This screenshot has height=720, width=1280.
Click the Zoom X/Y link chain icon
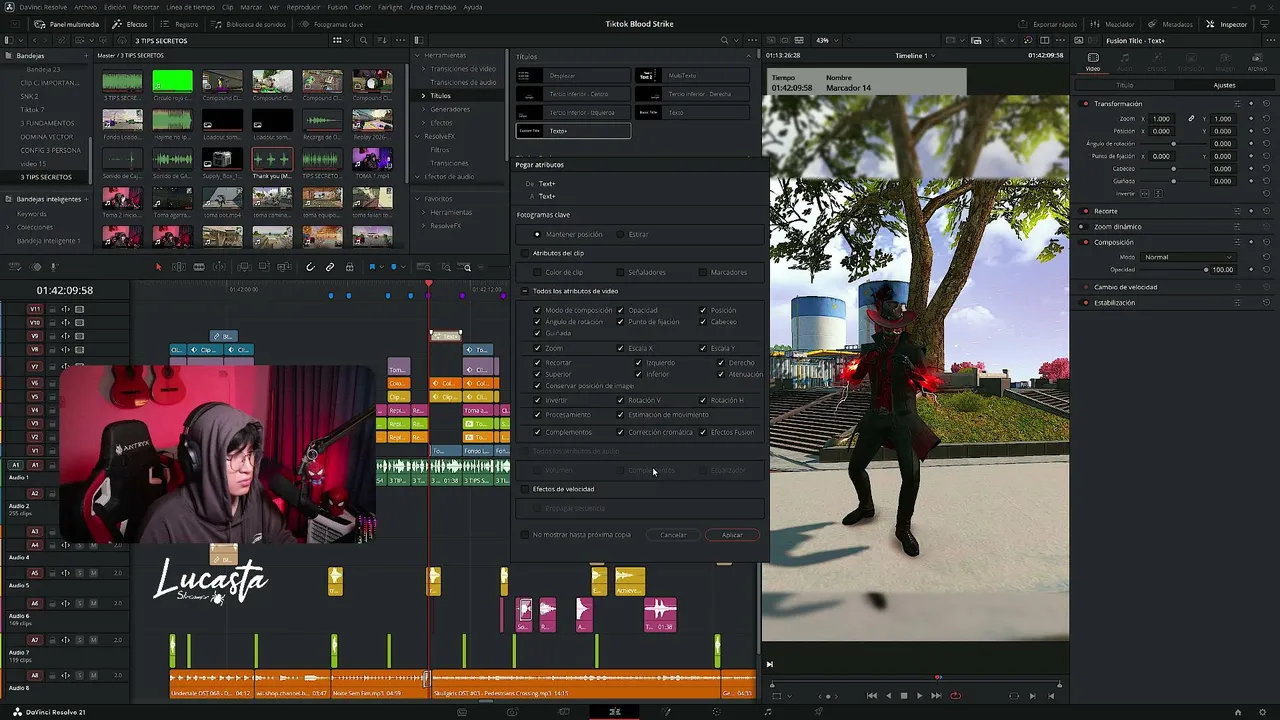pyautogui.click(x=1191, y=119)
